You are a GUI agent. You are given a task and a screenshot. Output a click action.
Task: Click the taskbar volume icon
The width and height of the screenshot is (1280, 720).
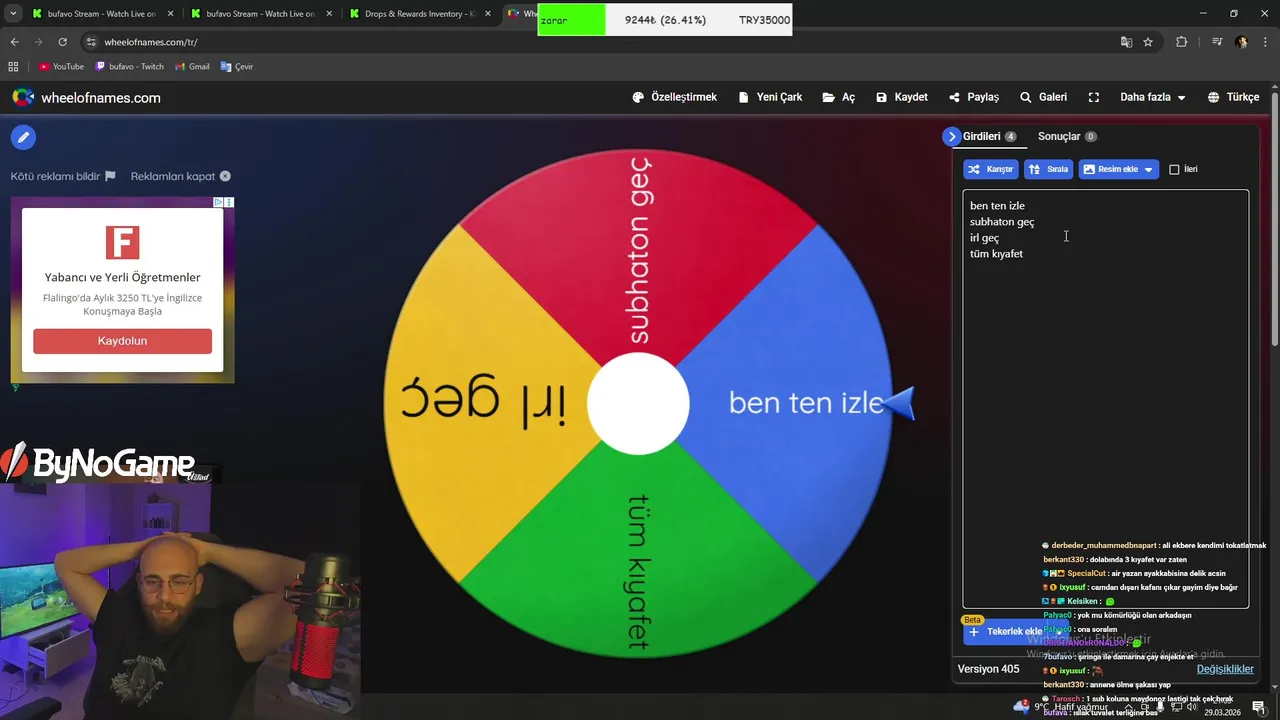1191,707
